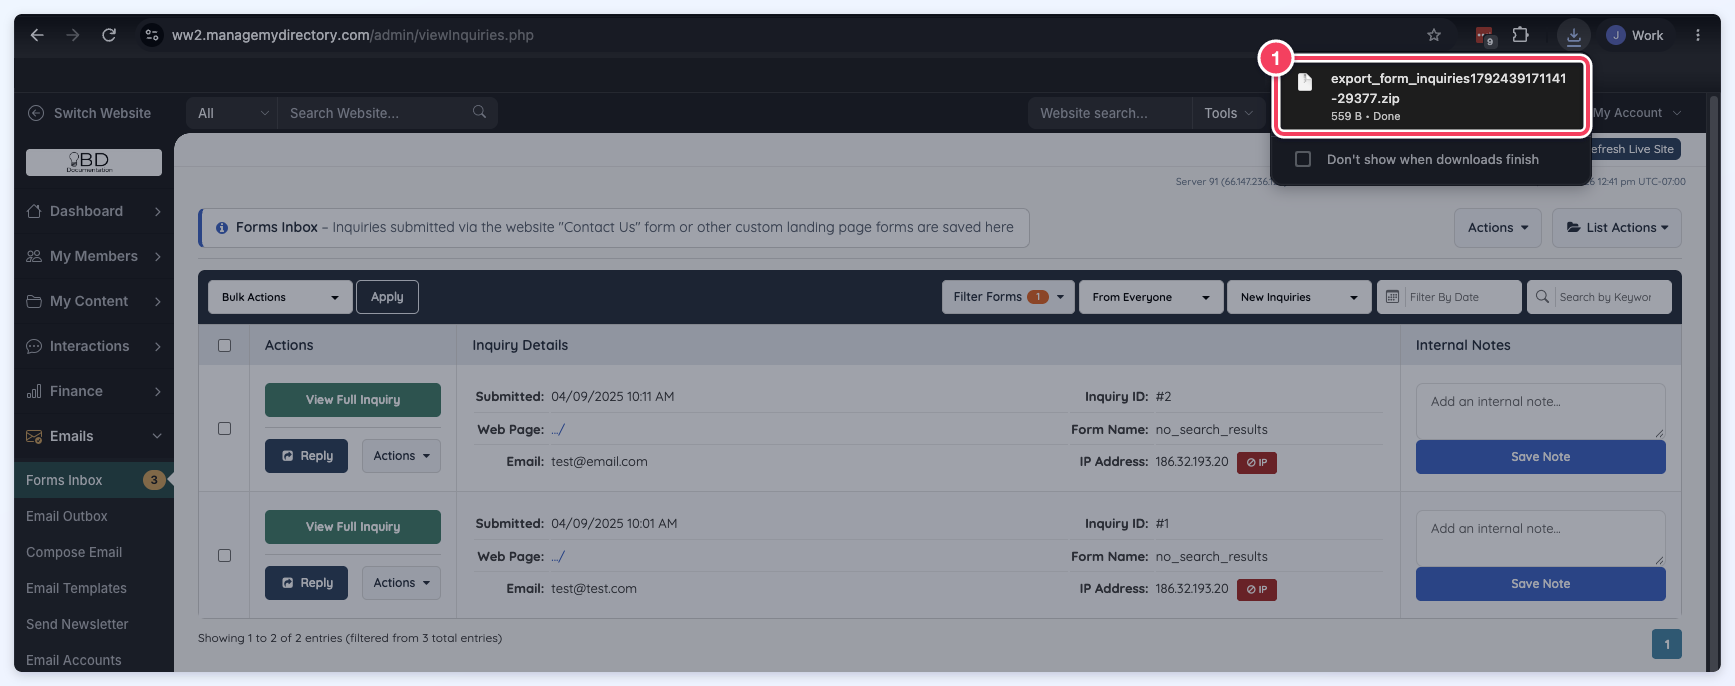Collapse the Emails sidebar menu

(x=94, y=436)
